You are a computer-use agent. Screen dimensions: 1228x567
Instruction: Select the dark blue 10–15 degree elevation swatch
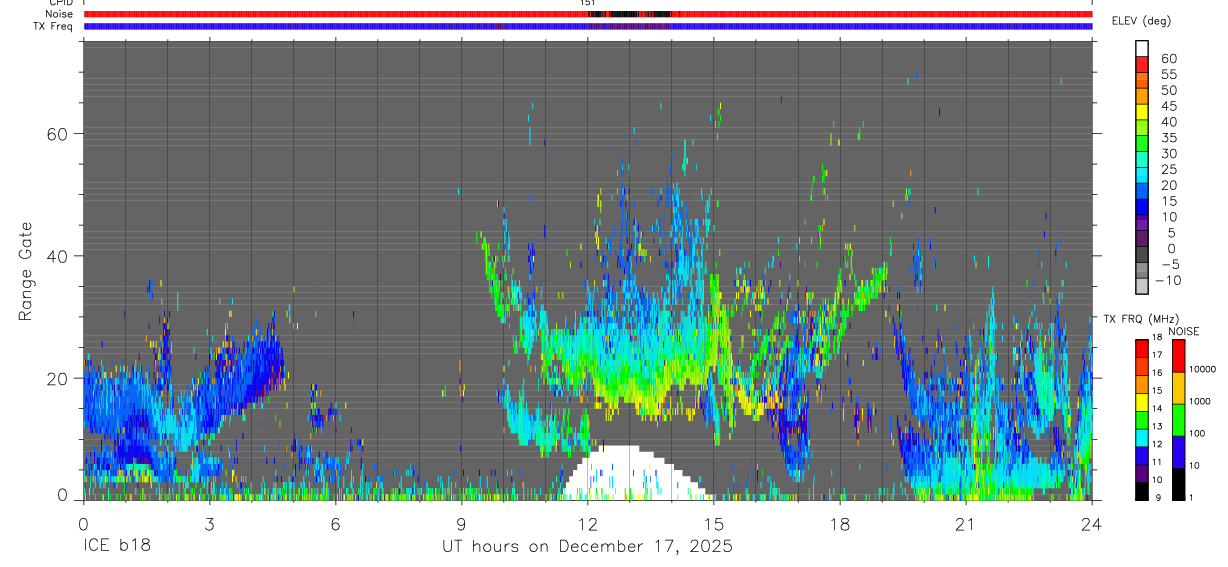[x=1142, y=208]
